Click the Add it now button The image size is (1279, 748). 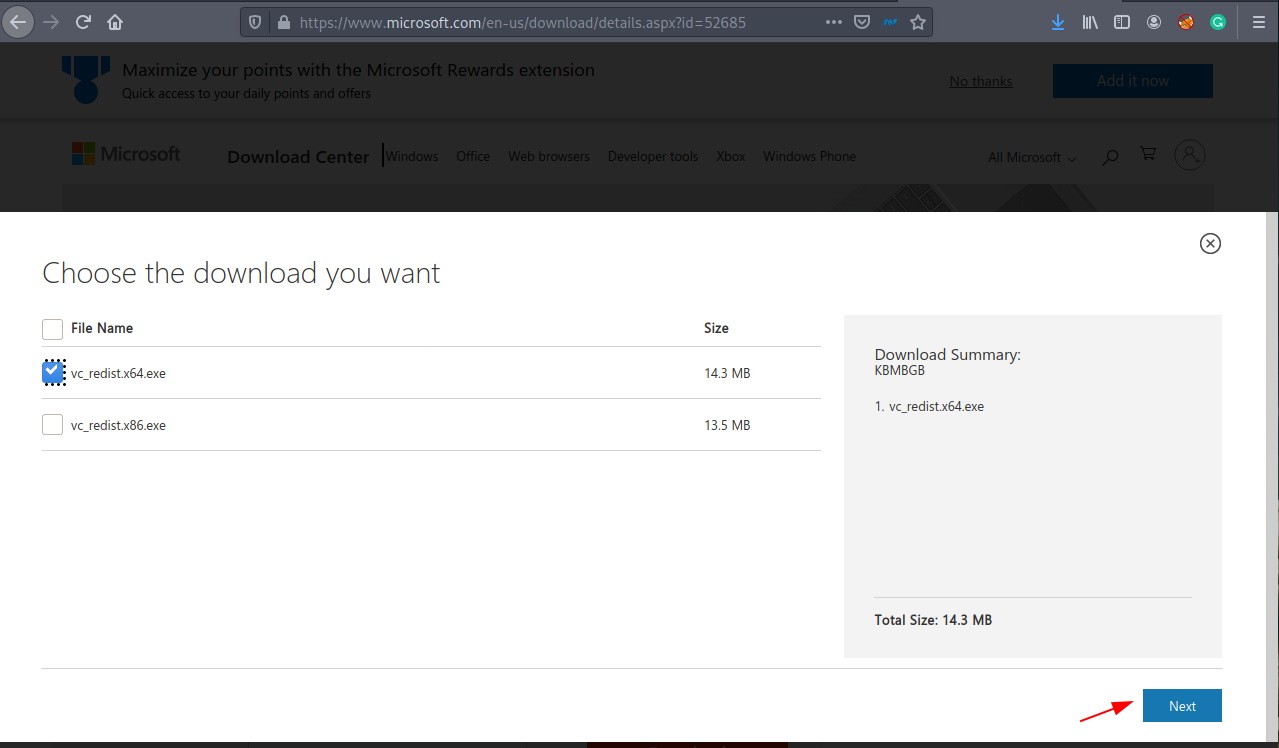pyautogui.click(x=1133, y=81)
